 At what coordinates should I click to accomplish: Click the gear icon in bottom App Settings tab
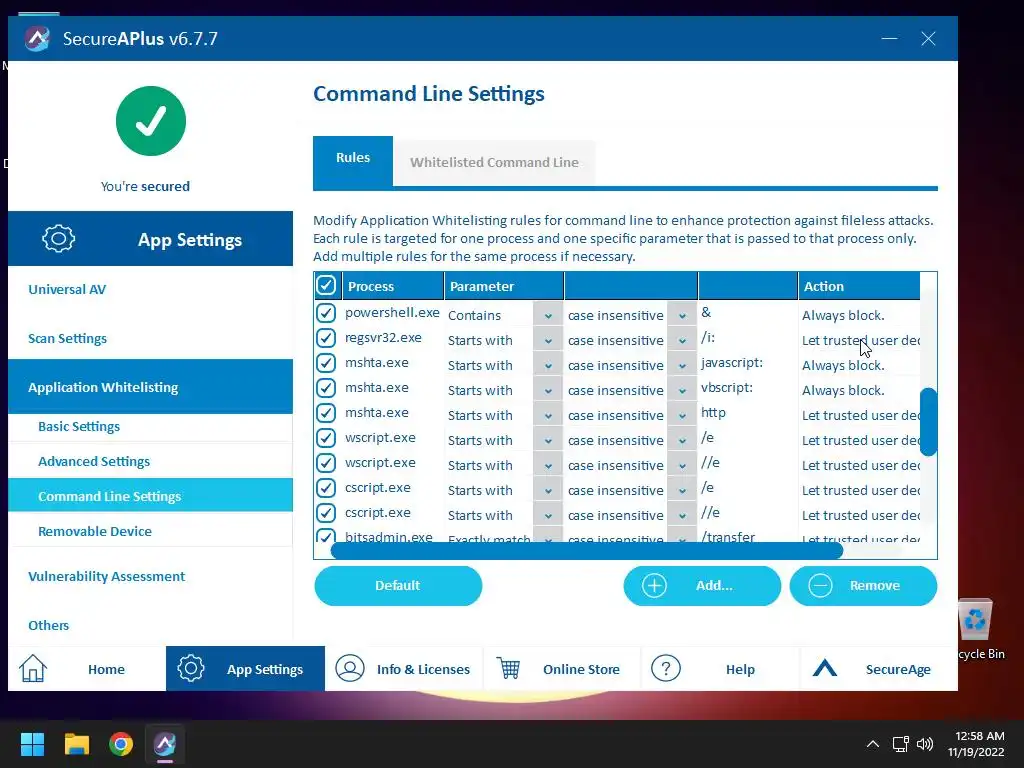191,669
